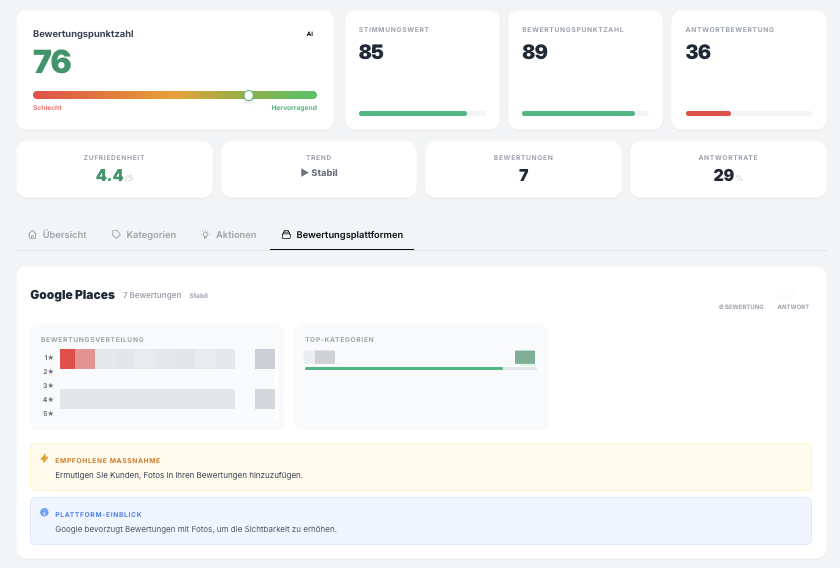Screen dimensions: 840x568
Task: Click the Zufriedenheit rating 4.4
Action: click(110, 175)
